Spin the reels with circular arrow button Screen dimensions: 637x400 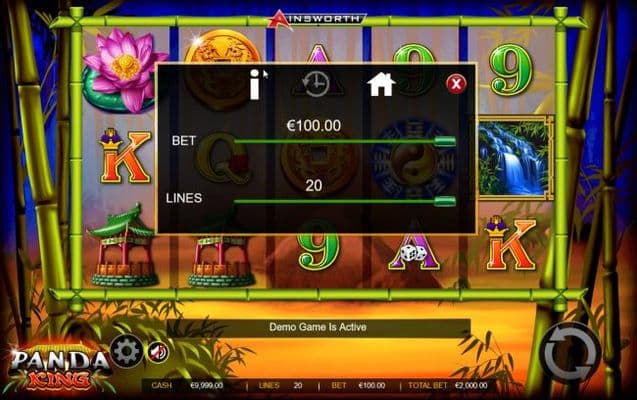[570, 352]
